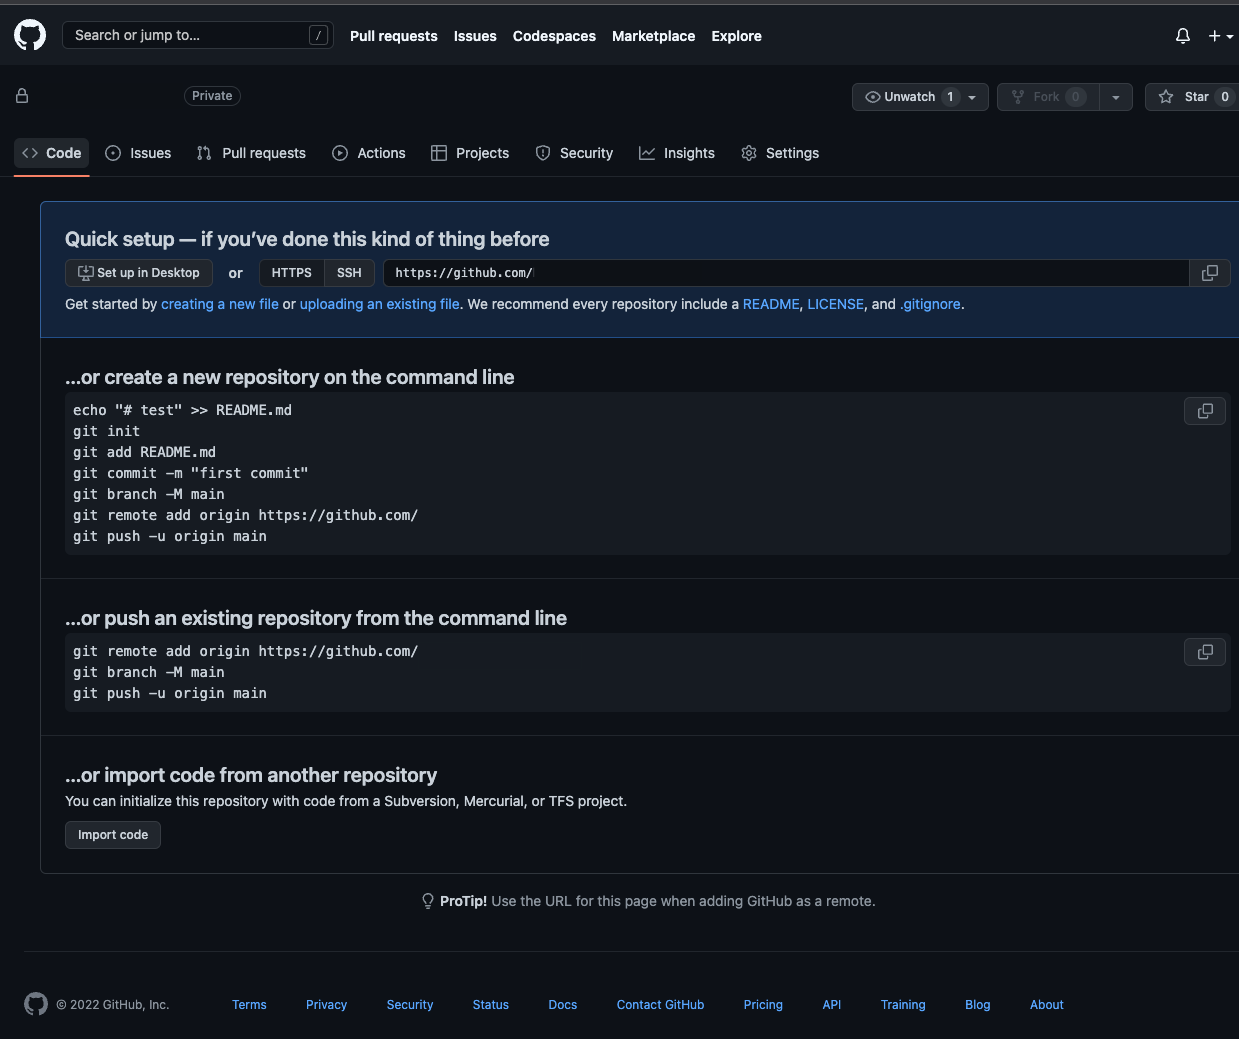Viewport: 1239px width, 1039px height.
Task: Open the notifications bell
Action: tap(1183, 36)
